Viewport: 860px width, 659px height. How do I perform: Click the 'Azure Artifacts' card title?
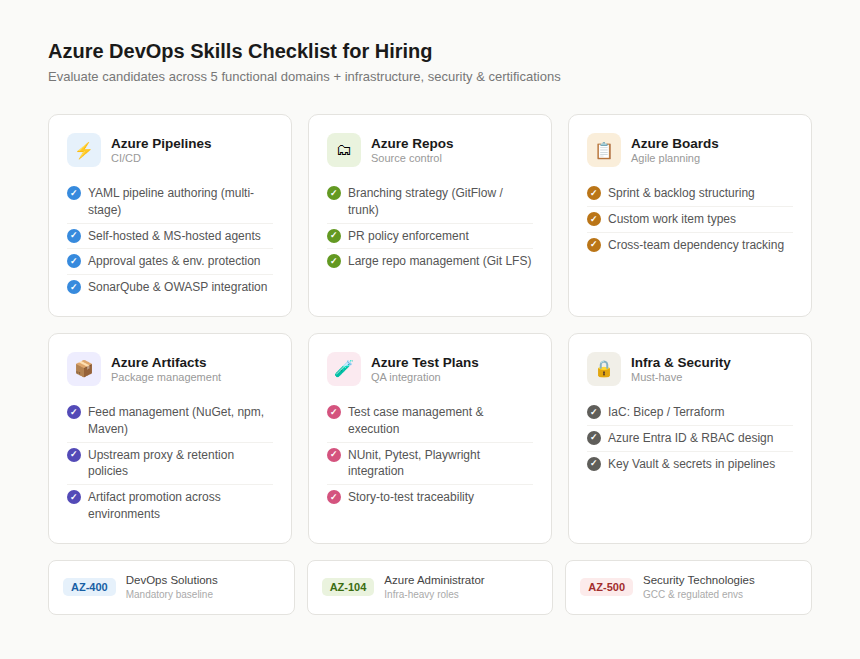(159, 362)
